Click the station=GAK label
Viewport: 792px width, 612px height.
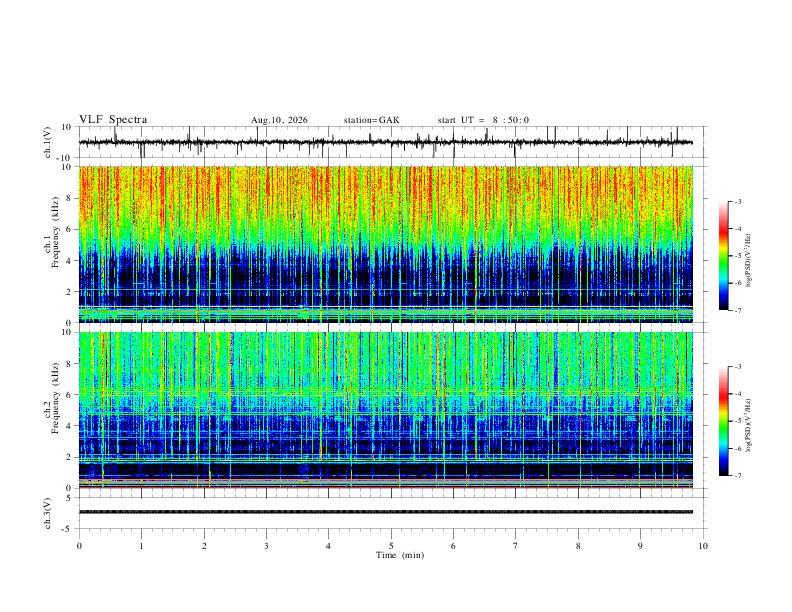[x=371, y=120]
